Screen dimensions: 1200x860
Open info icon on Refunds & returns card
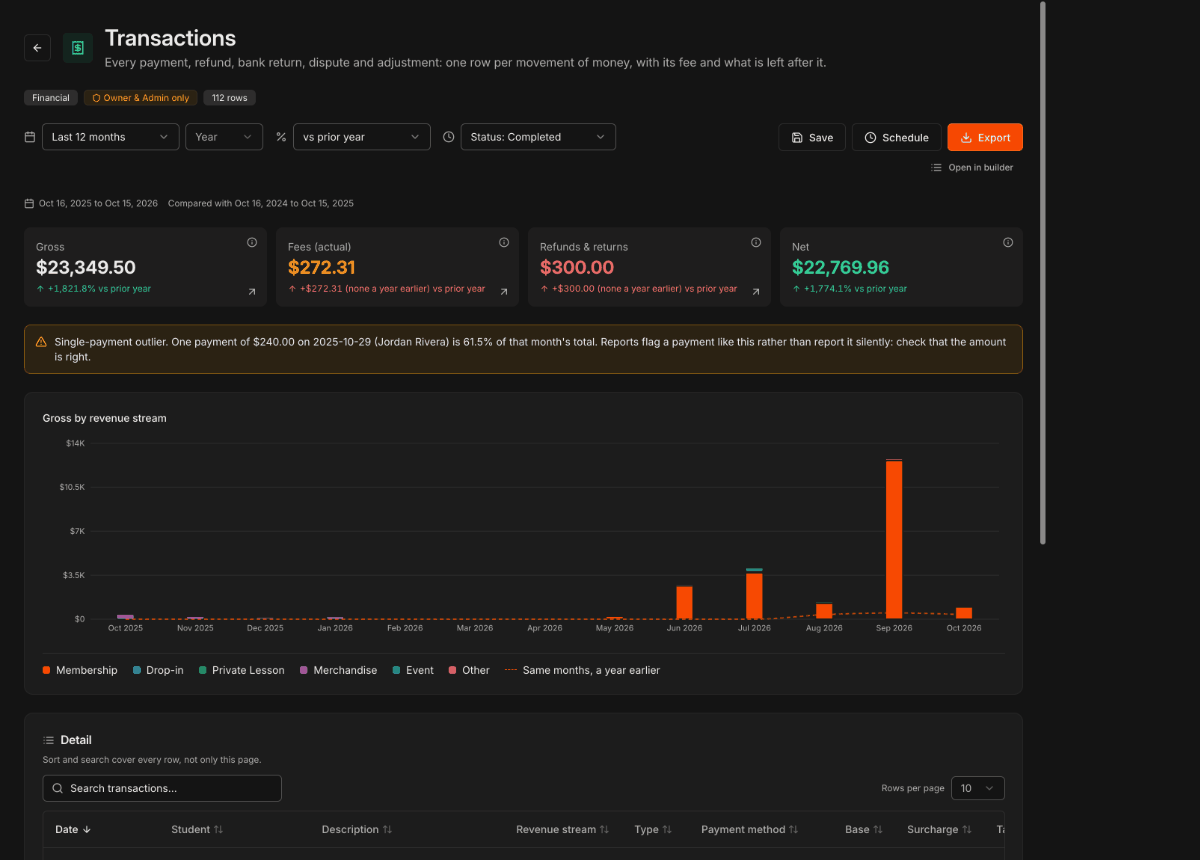(756, 242)
